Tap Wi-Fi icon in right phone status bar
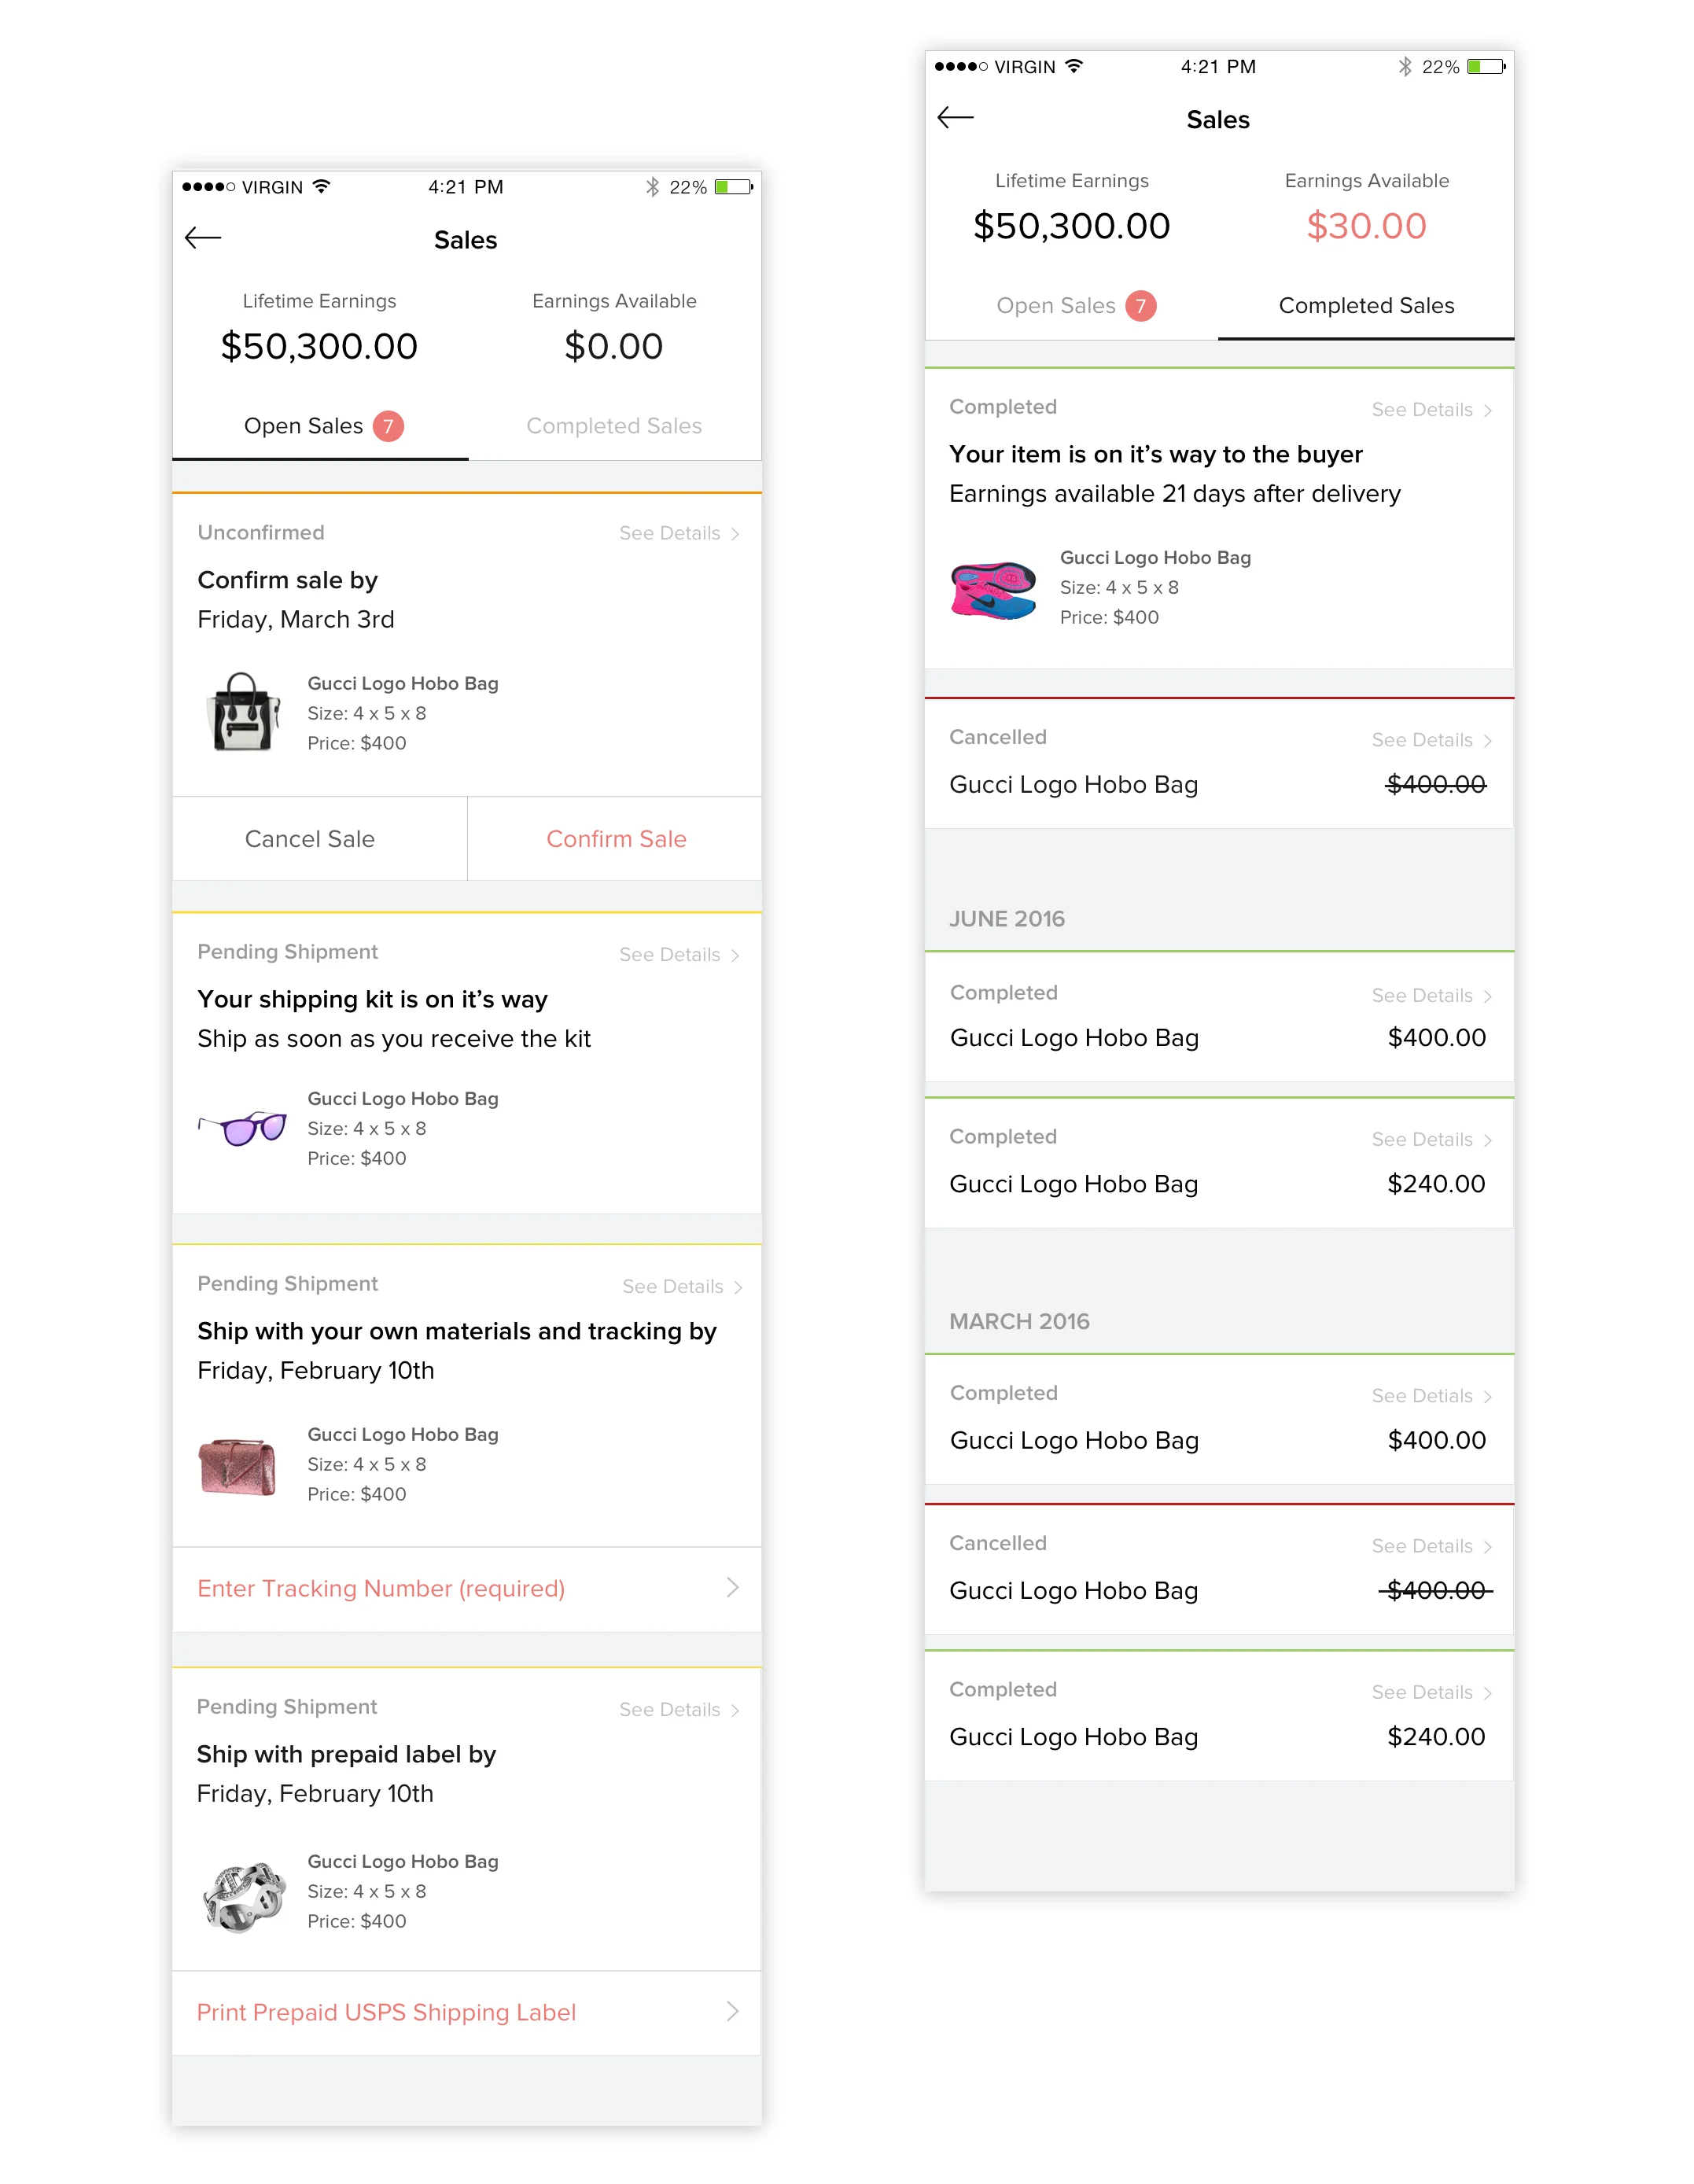 pos(1075,66)
